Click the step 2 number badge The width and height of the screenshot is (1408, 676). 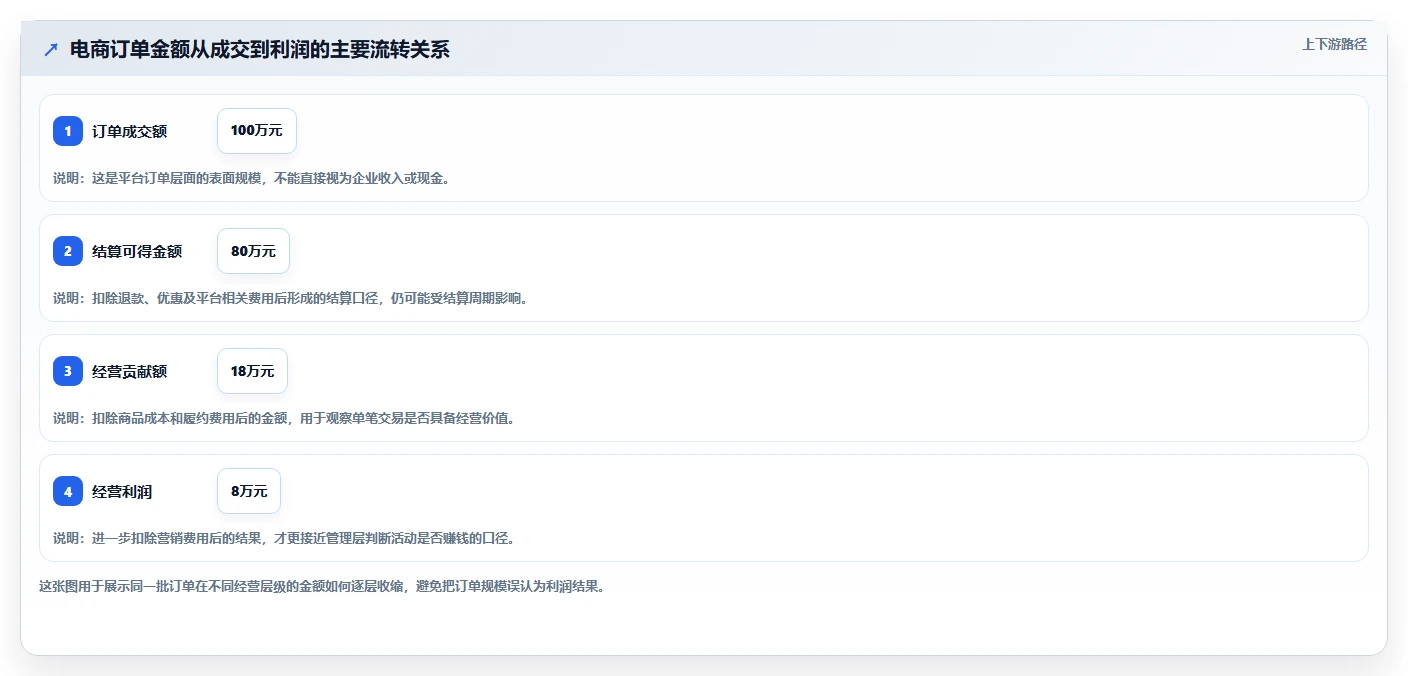click(68, 251)
